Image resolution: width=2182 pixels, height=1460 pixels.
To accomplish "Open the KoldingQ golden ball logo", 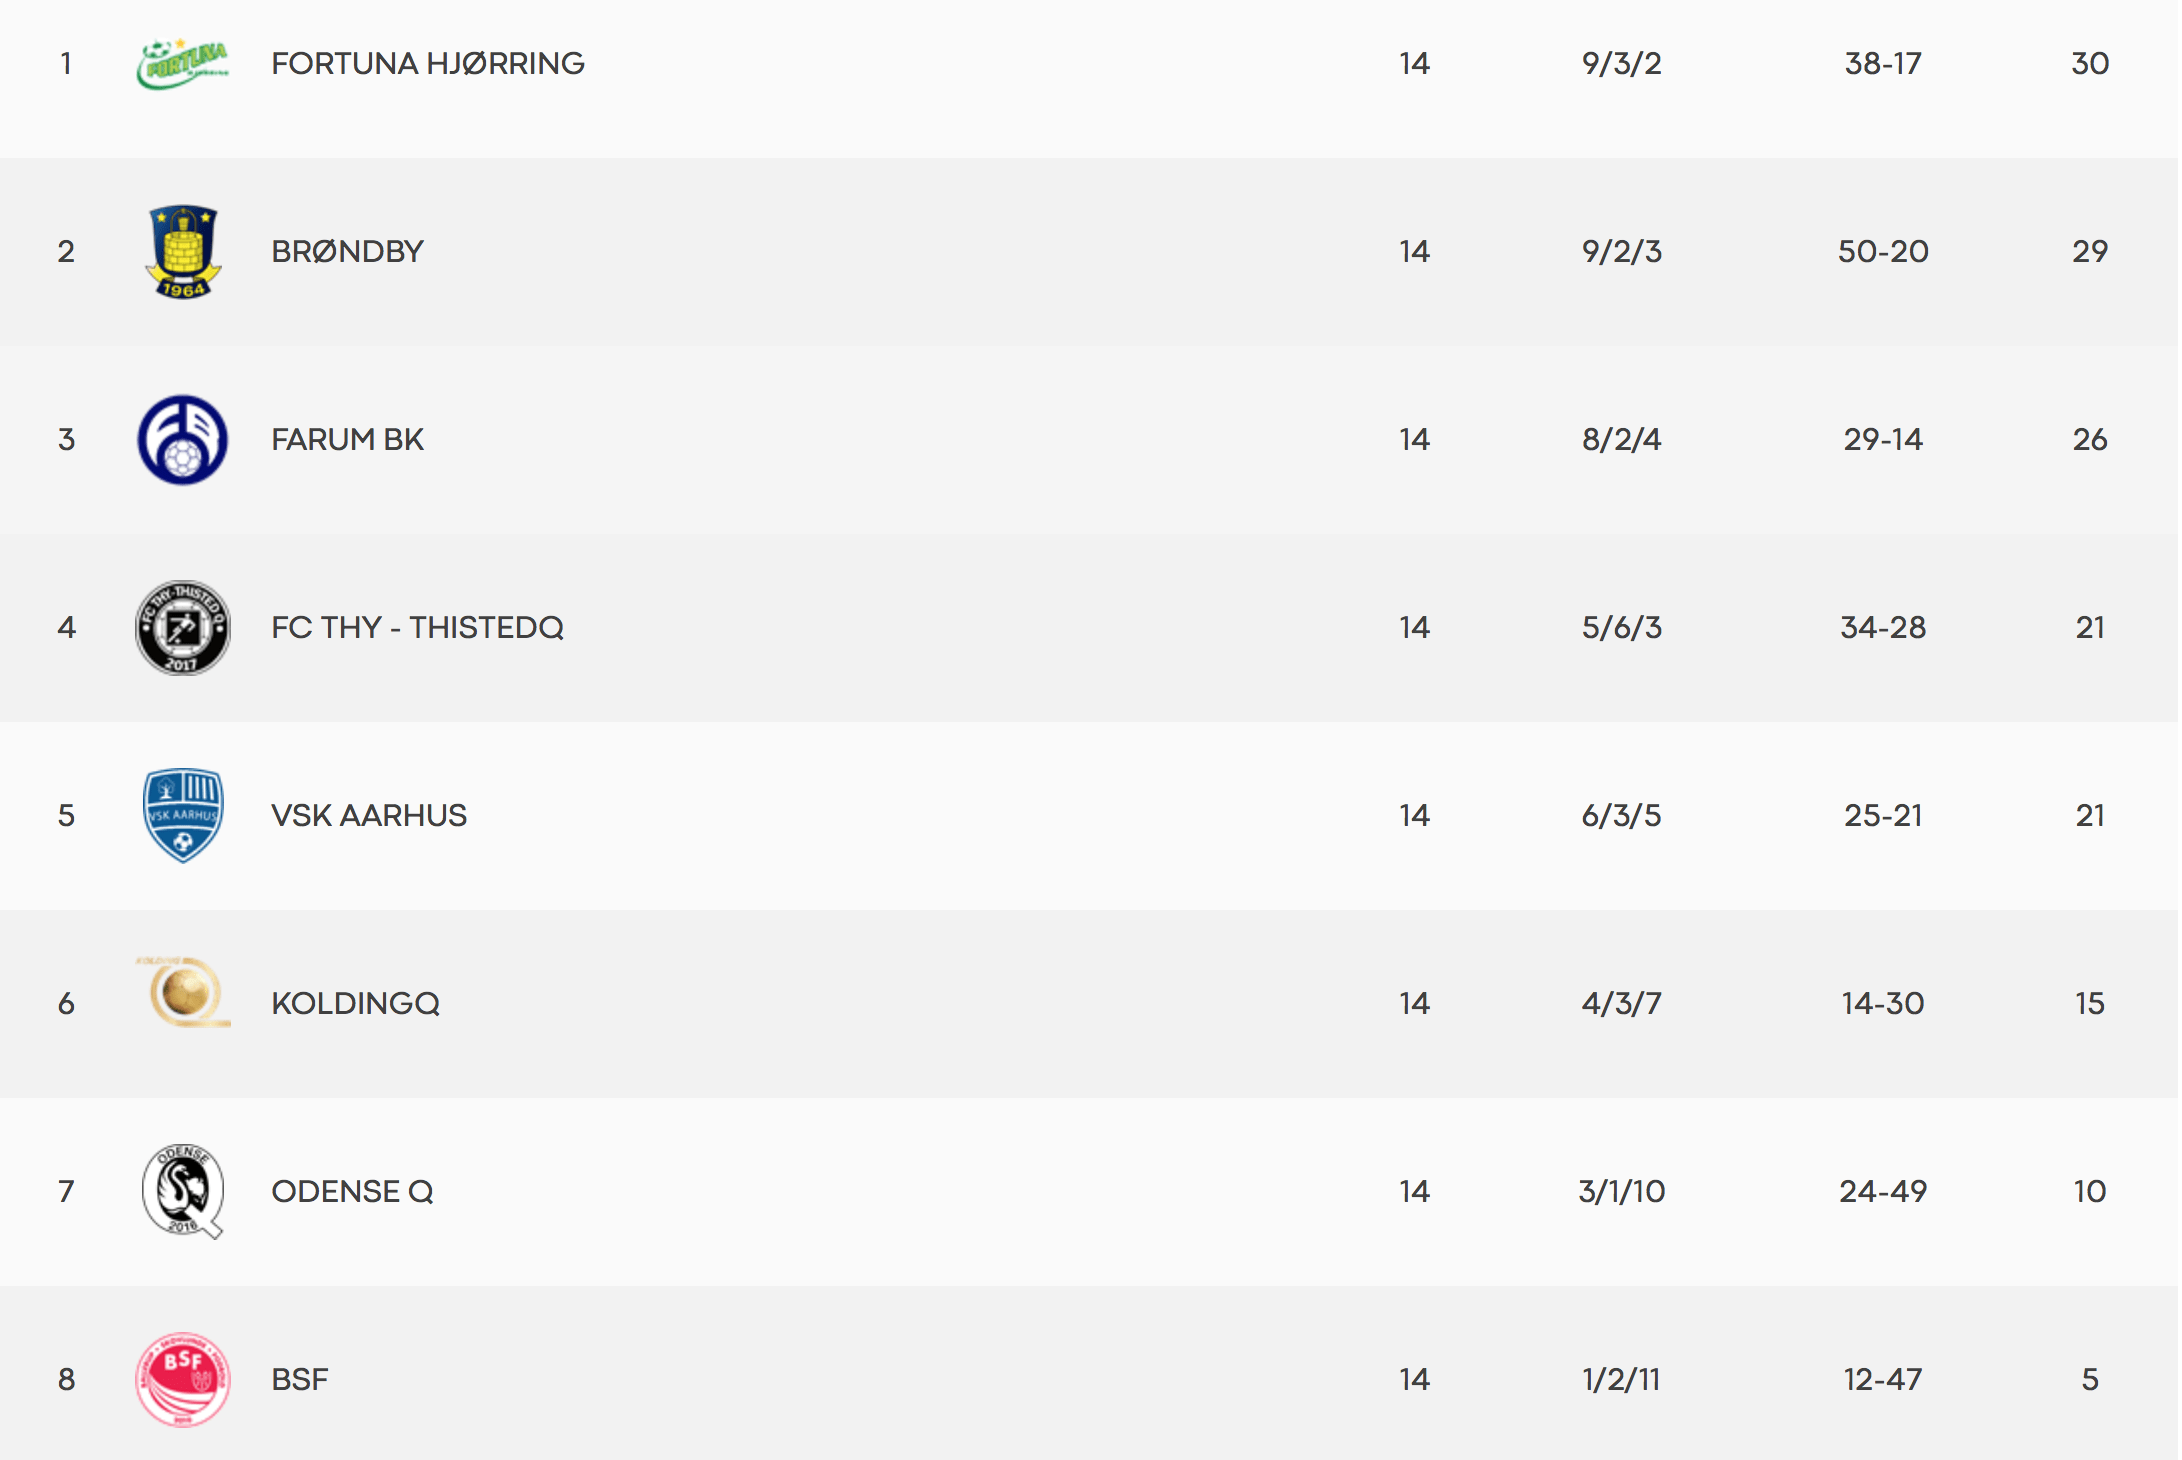I will (x=183, y=993).
